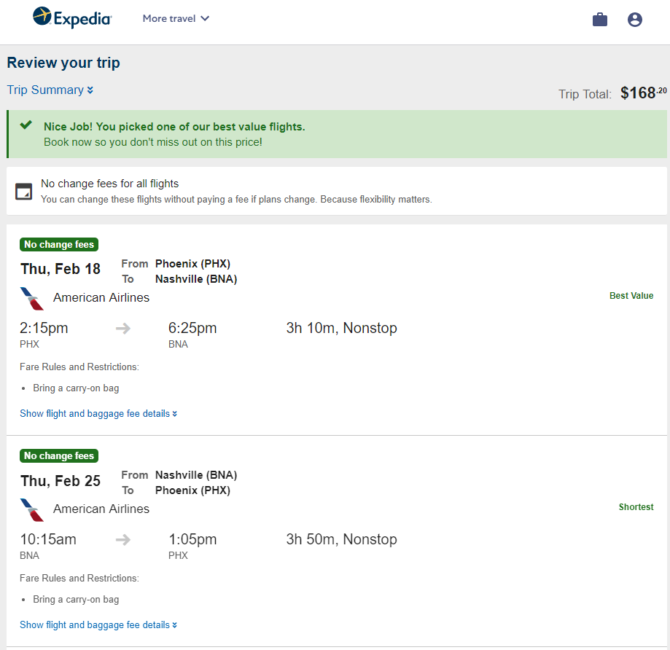
Task: Click American Airlines logo on Feb 25 flight
Action: click(32, 509)
